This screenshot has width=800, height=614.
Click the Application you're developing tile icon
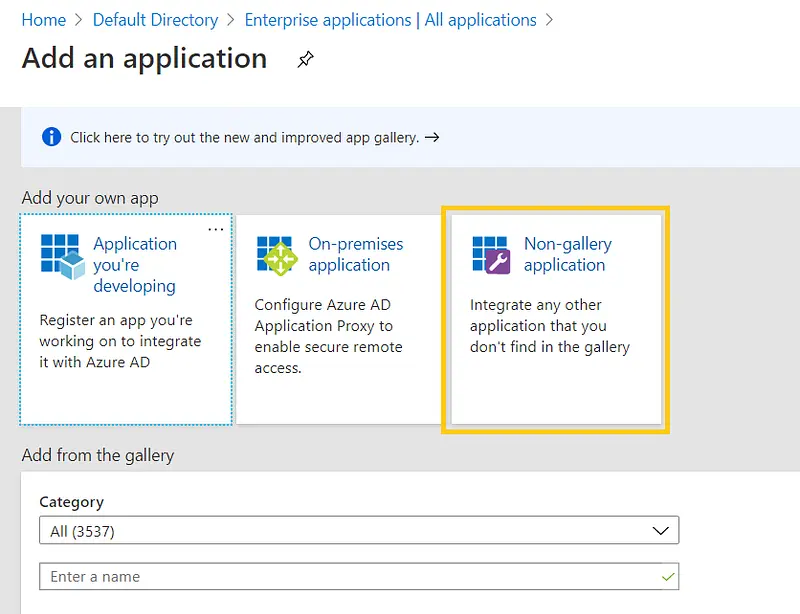tap(60, 255)
